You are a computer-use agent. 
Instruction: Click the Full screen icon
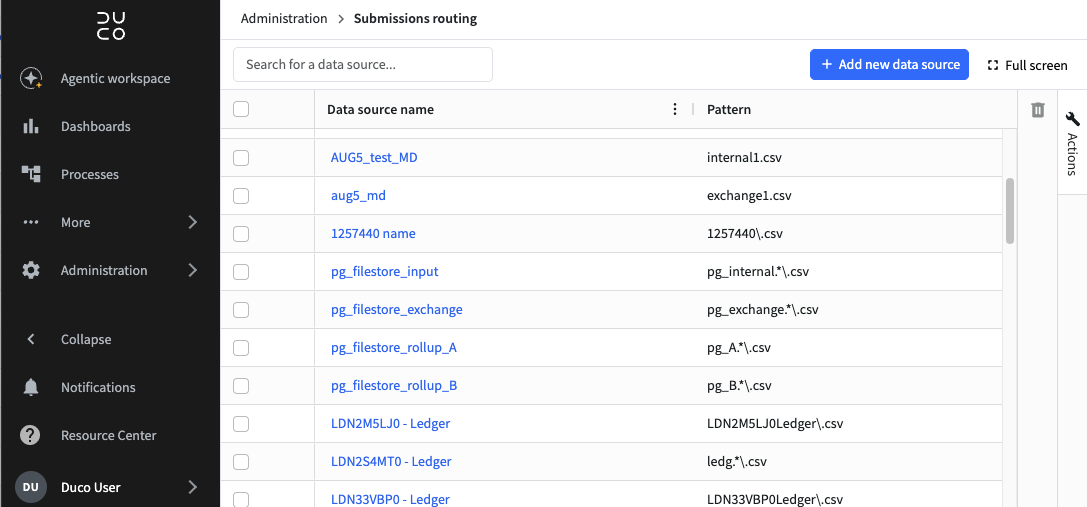[x=992, y=65]
